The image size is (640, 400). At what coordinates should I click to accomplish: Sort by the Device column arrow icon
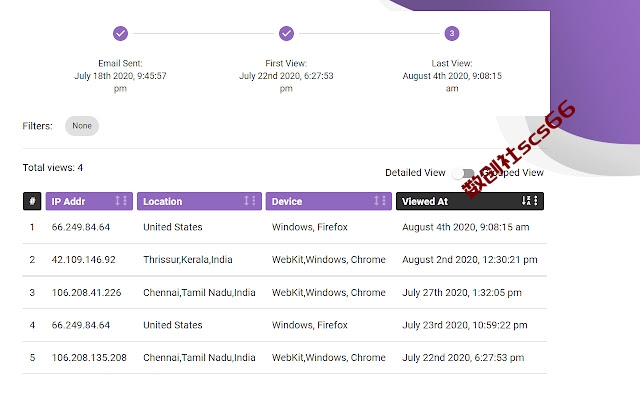(x=377, y=201)
